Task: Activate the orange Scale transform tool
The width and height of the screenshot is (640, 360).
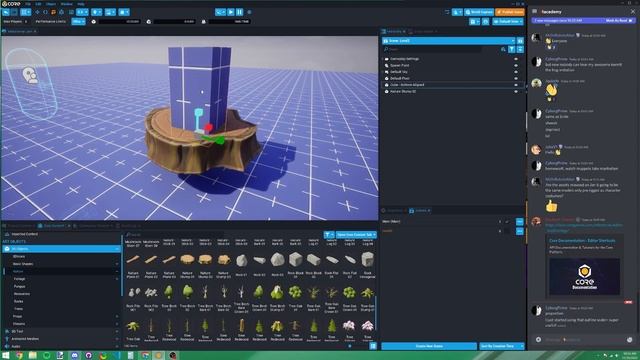Action: (53, 12)
